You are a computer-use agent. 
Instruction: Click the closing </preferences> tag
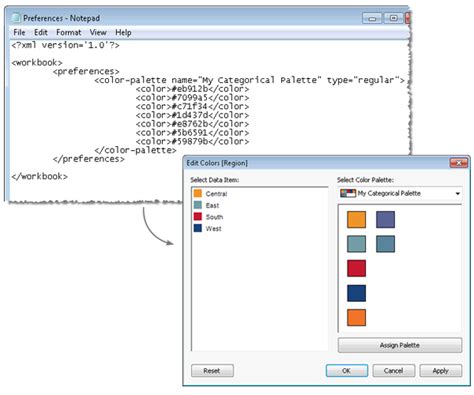[x=89, y=159]
